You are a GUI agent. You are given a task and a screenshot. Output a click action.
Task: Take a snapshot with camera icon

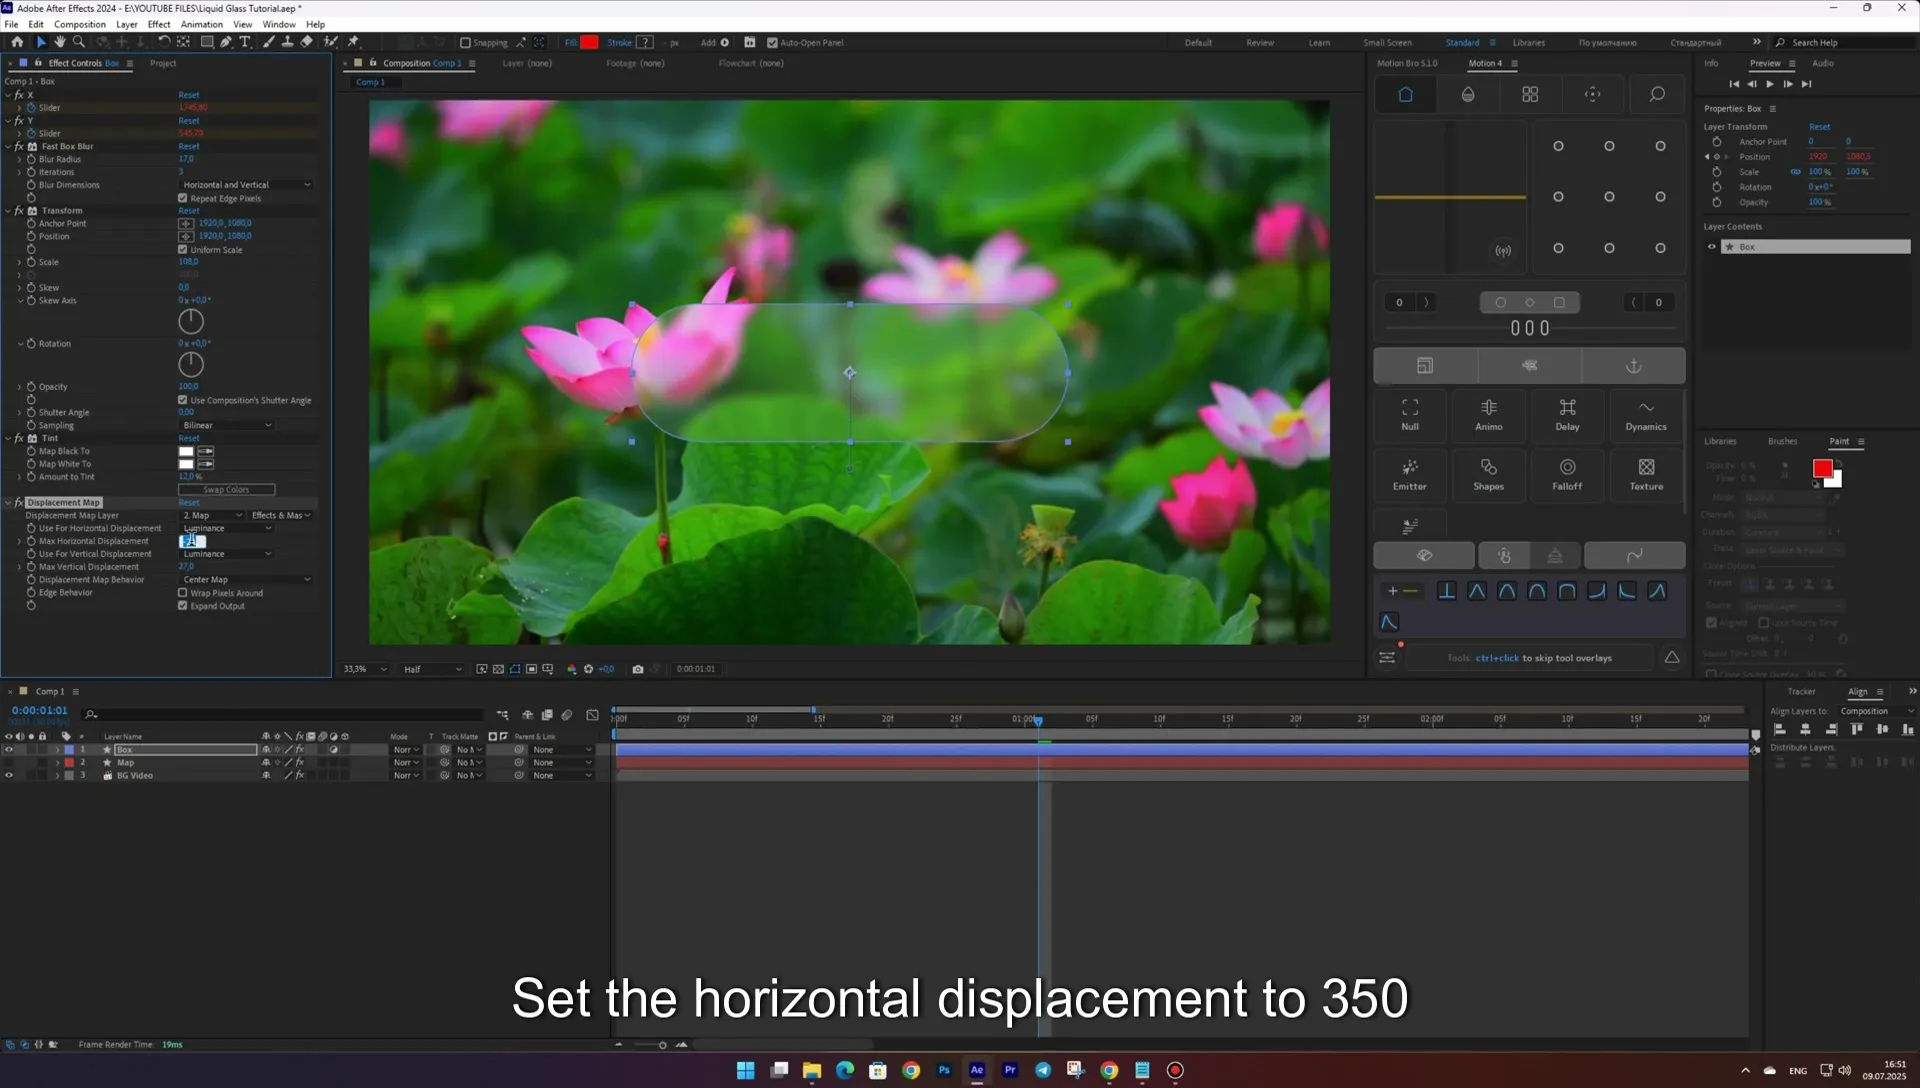638,669
